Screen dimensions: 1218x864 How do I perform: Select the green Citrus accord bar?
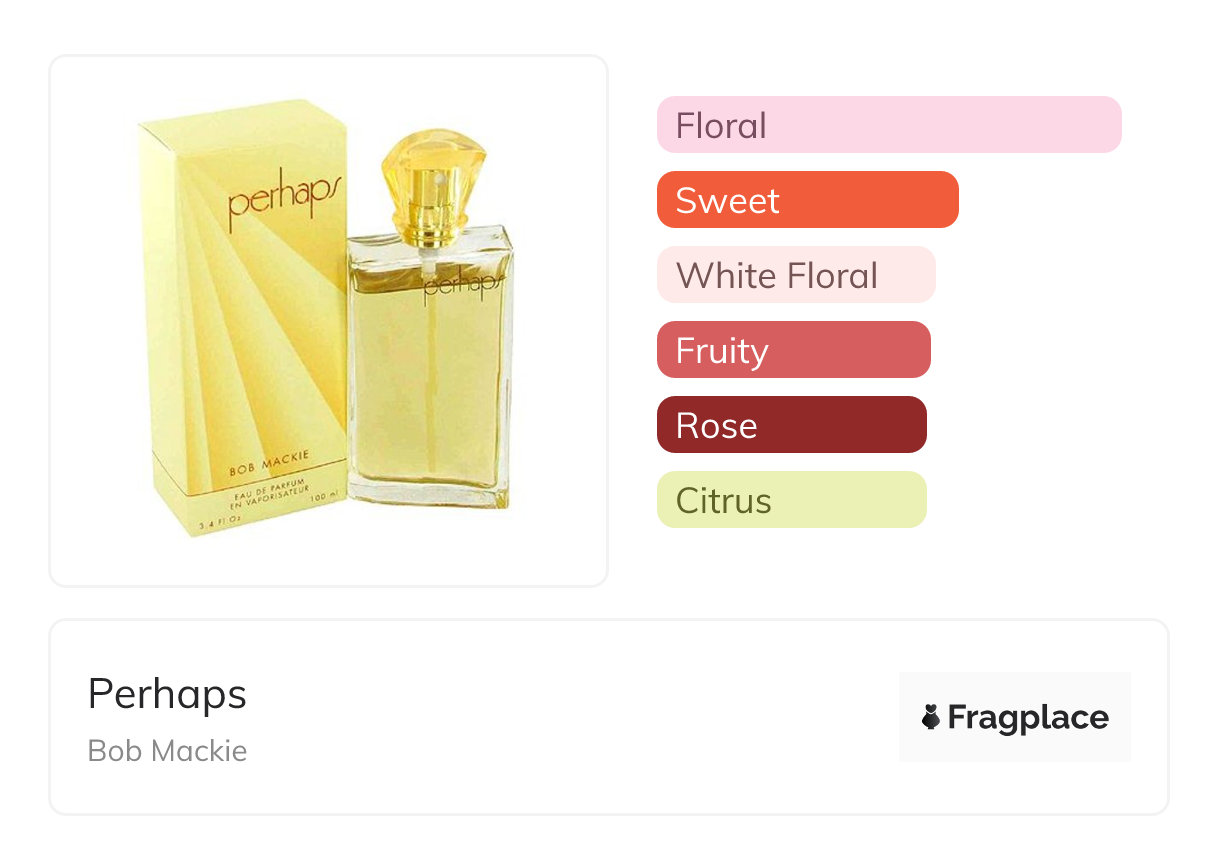[791, 500]
